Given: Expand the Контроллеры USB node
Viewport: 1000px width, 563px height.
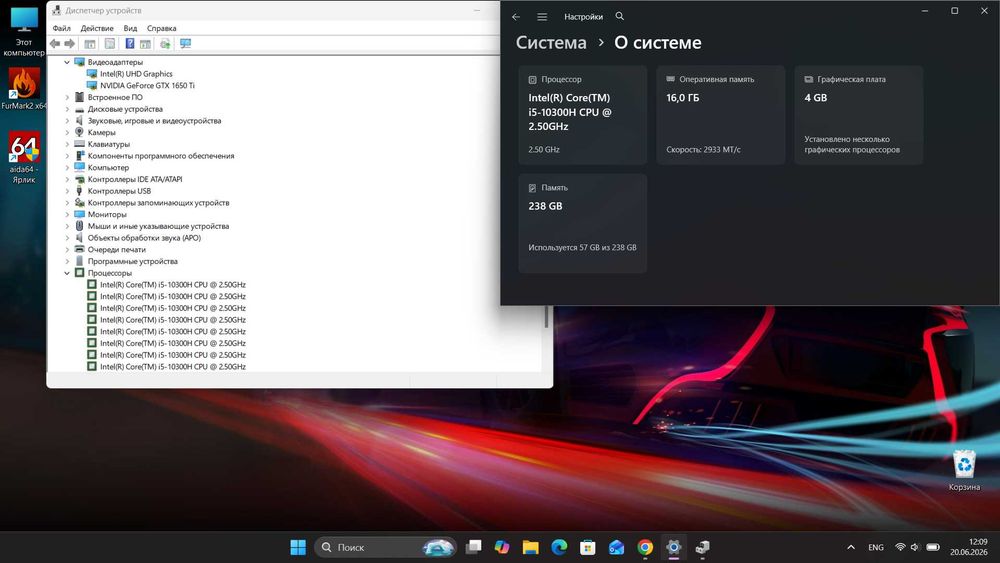Looking at the screenshot, I should [67, 191].
